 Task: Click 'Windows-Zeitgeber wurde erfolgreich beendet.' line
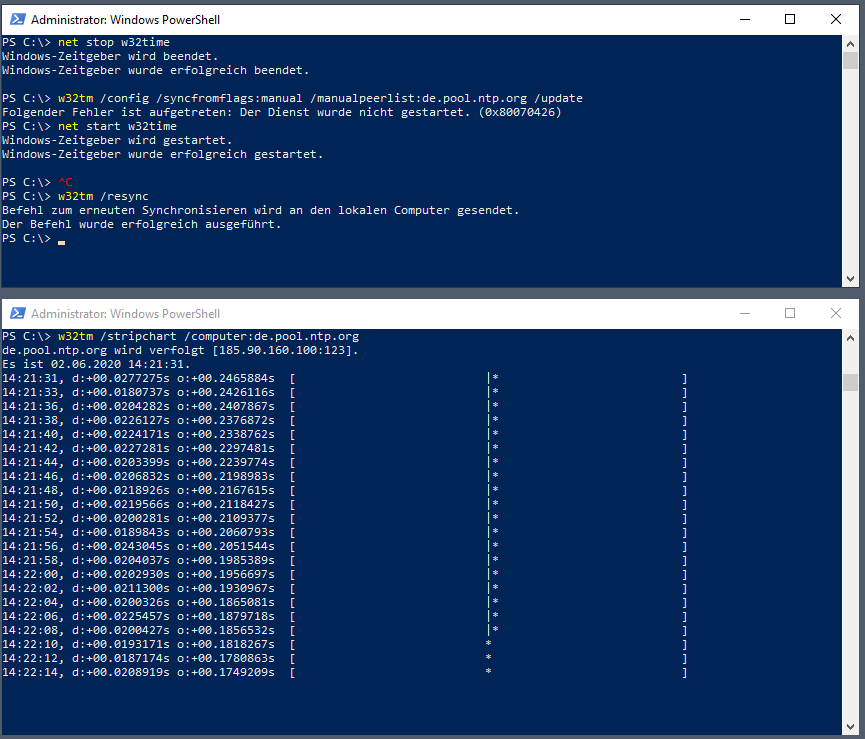tap(156, 71)
